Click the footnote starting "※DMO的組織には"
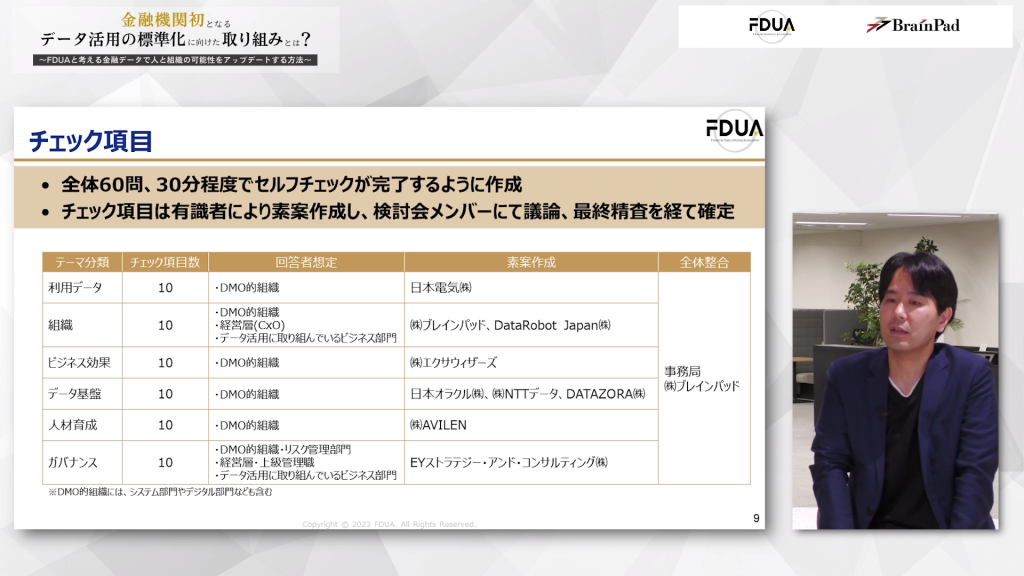This screenshot has width=1024, height=576. pyautogui.click(x=160, y=492)
